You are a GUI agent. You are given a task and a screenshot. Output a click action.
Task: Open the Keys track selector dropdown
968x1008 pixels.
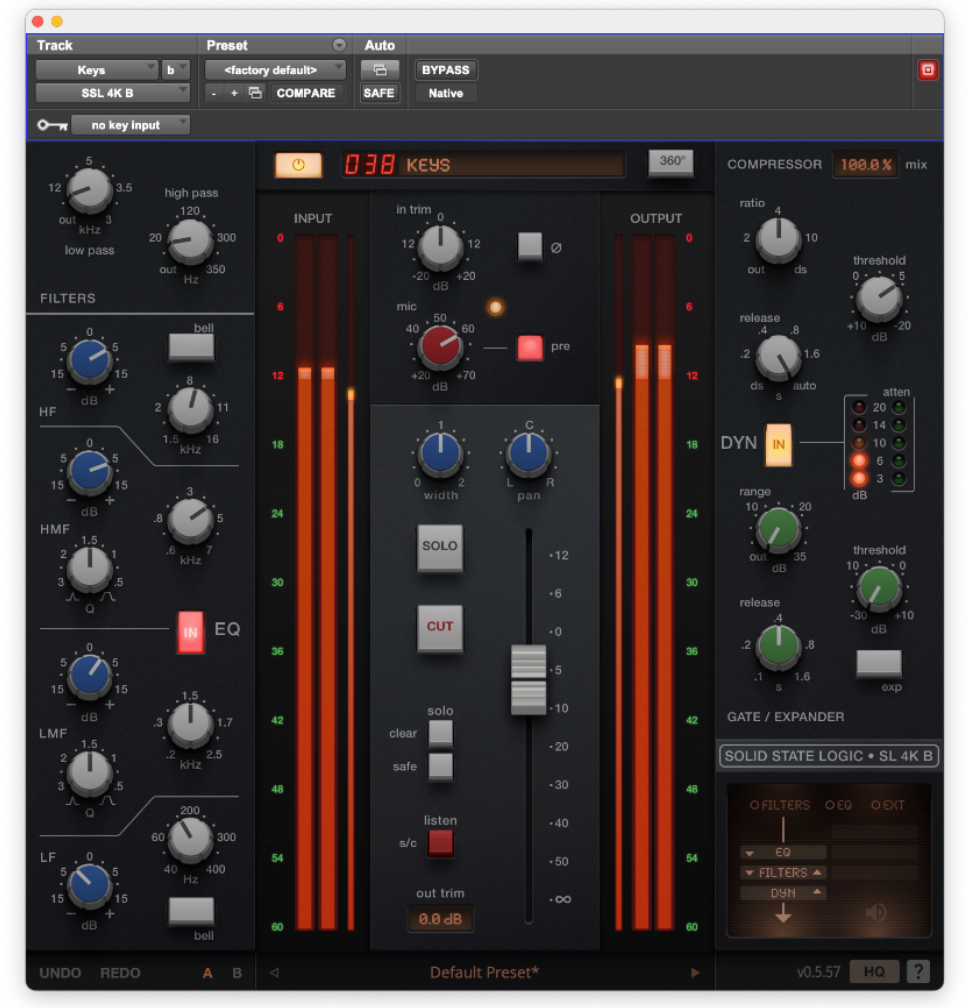click(96, 69)
